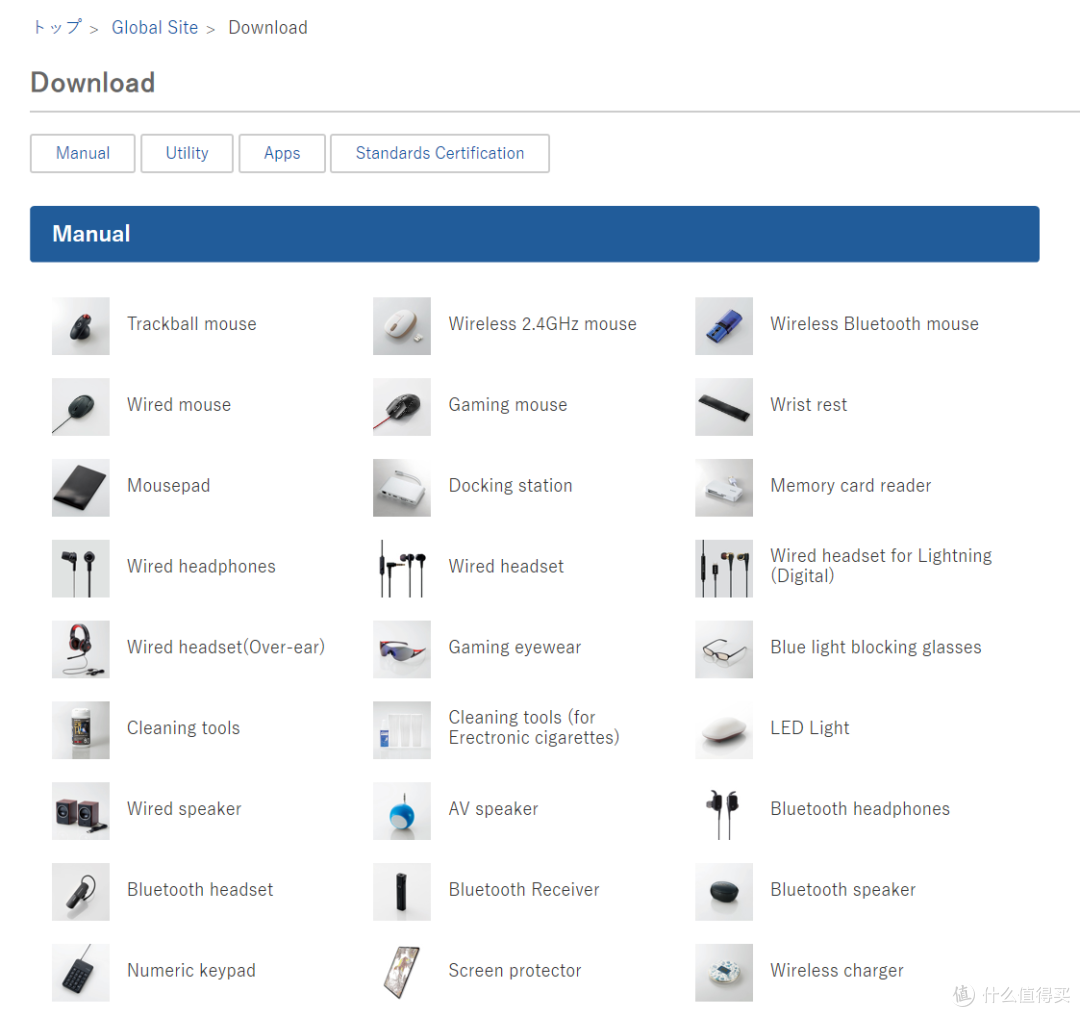Image resolution: width=1080 pixels, height=1017 pixels.
Task: Open the Wireless 2.4GHz mouse text link
Action: (x=542, y=324)
